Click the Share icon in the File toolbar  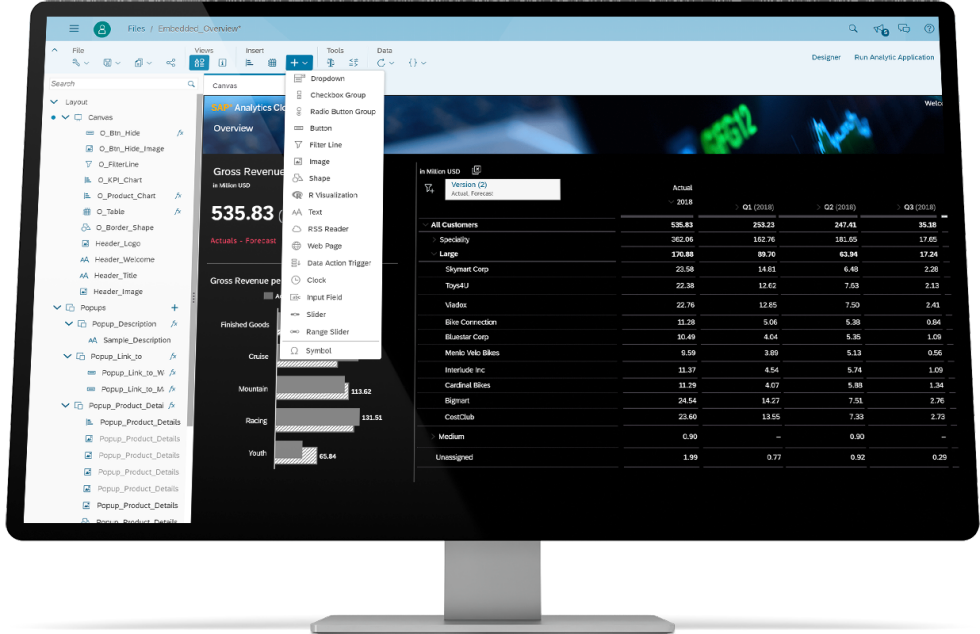point(170,63)
